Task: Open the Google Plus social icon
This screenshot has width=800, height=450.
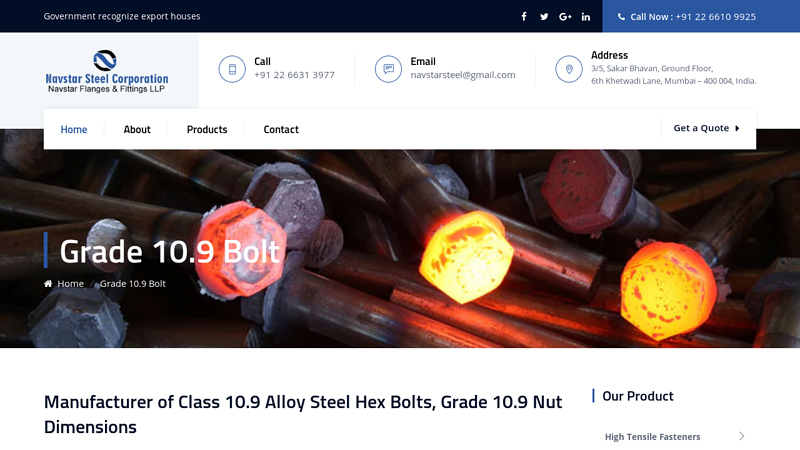Action: click(565, 16)
